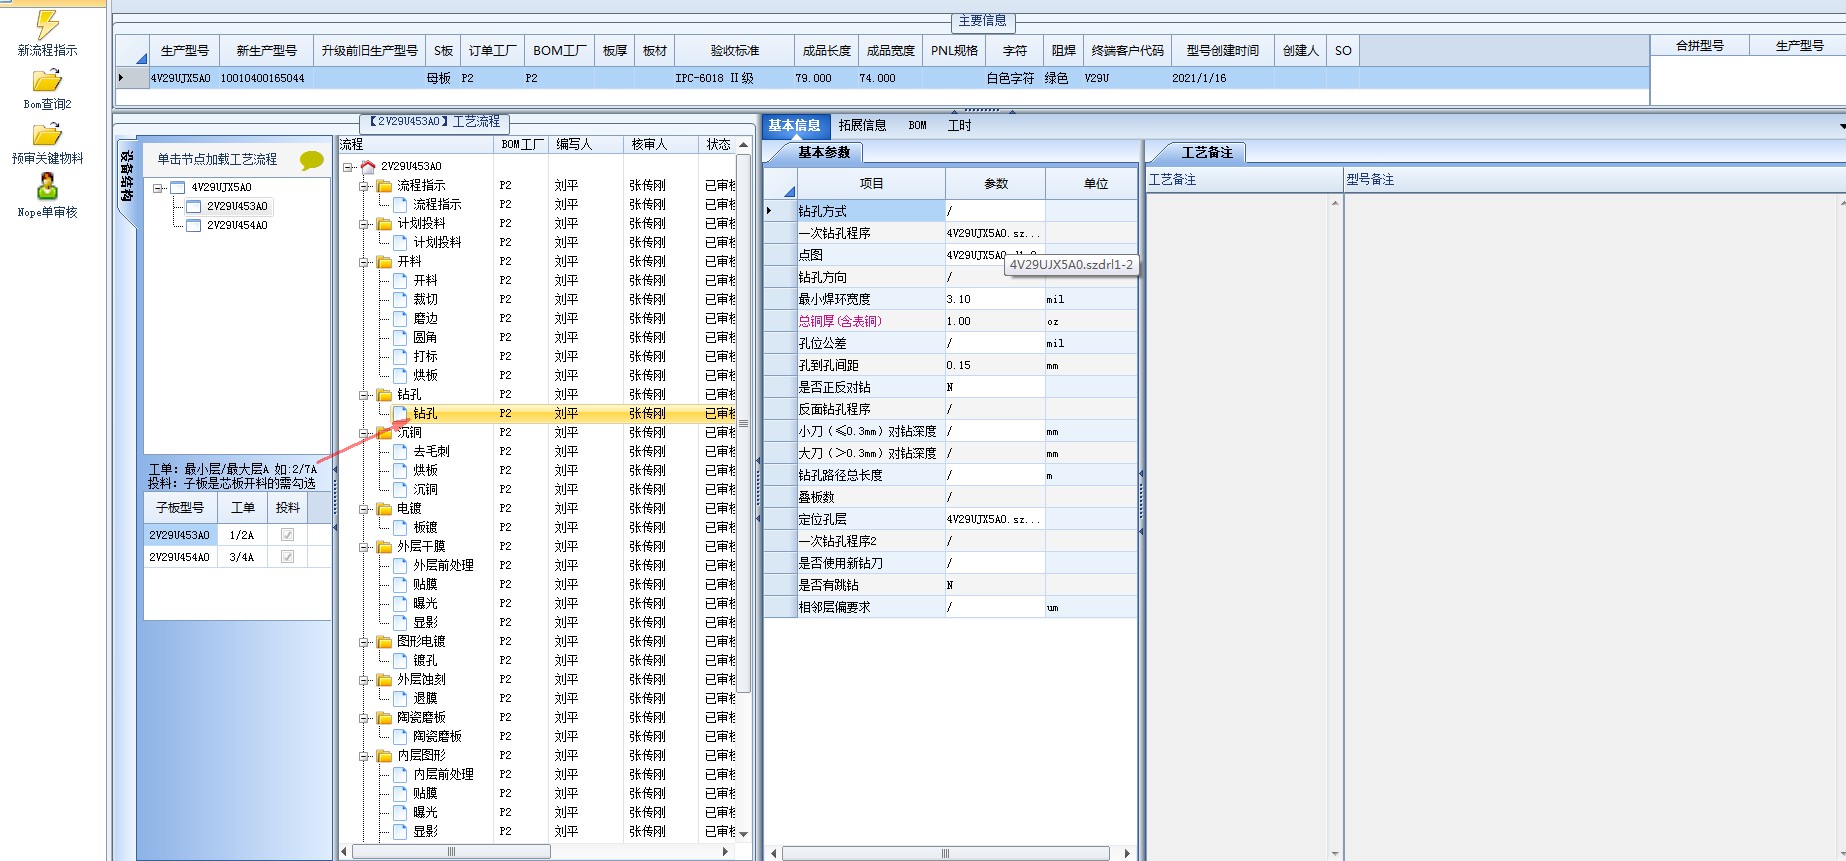
Task: Click the 2V29U454A0 node icon in structure tree
Action: 194,225
